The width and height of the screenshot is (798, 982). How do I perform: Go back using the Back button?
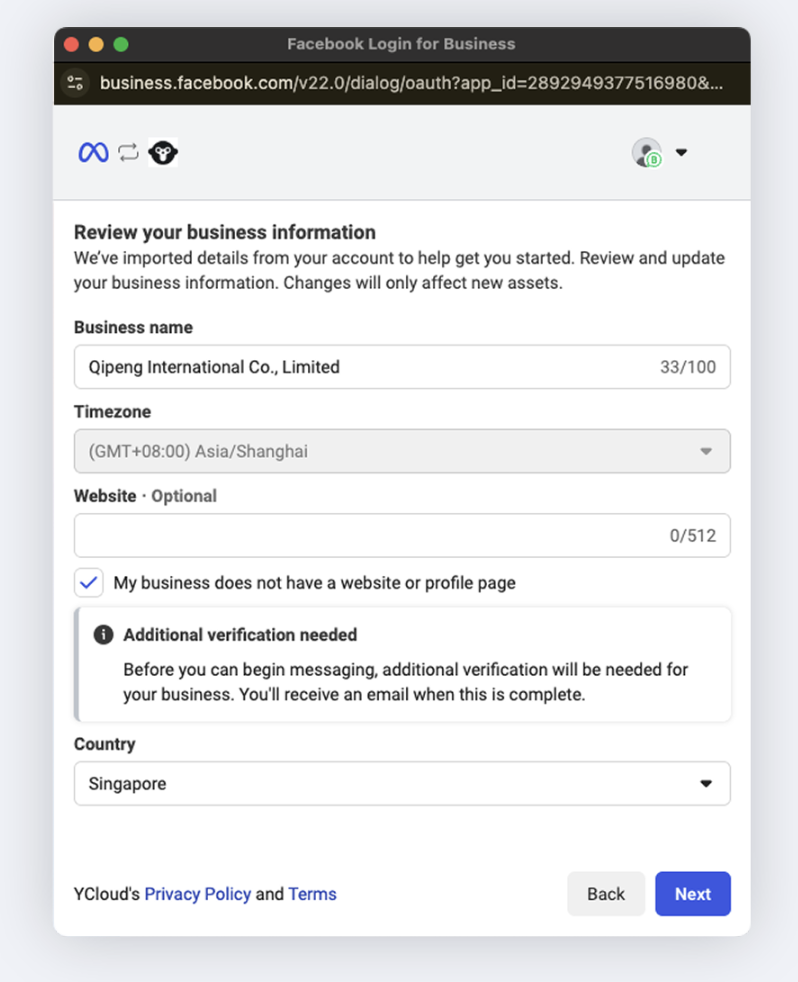click(605, 894)
